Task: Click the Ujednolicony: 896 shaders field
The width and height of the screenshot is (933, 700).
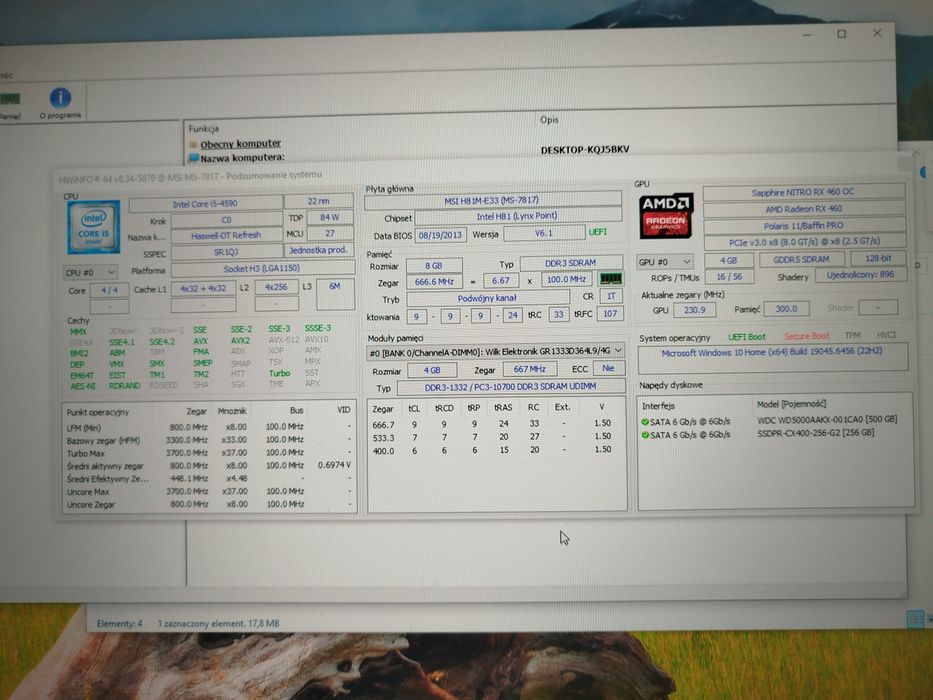Action: (x=860, y=275)
